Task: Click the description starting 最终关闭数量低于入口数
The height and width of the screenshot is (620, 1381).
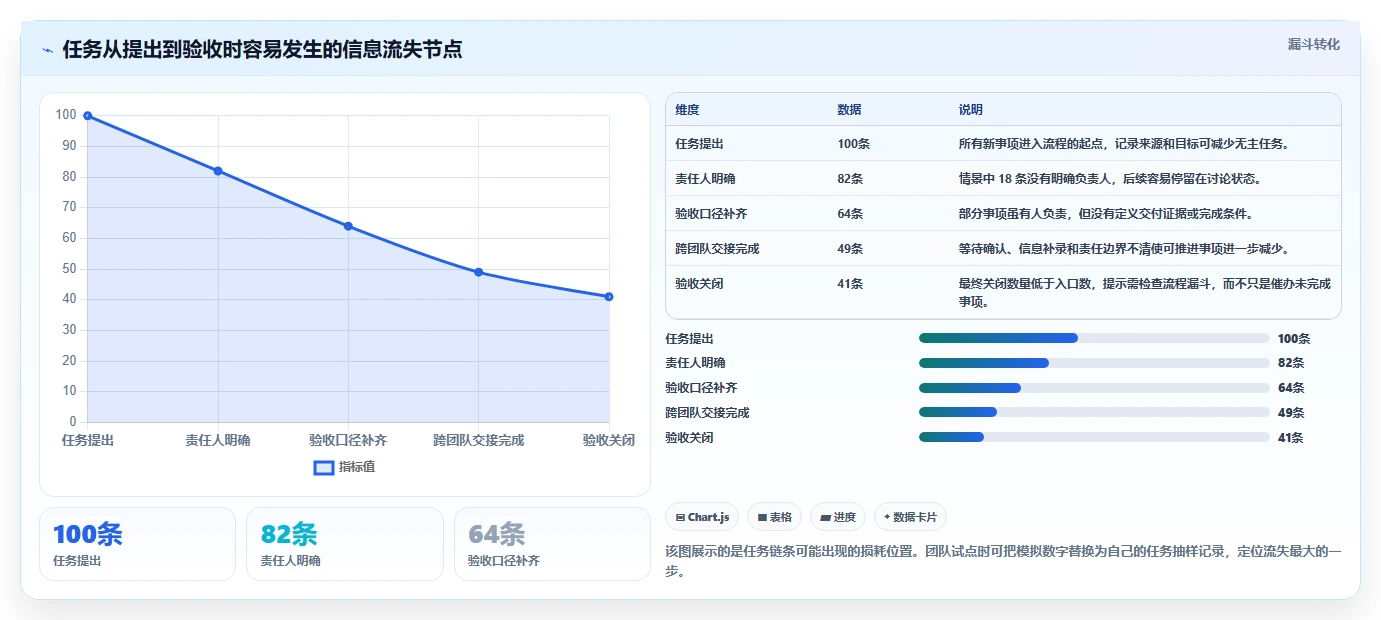Action: coord(1144,292)
